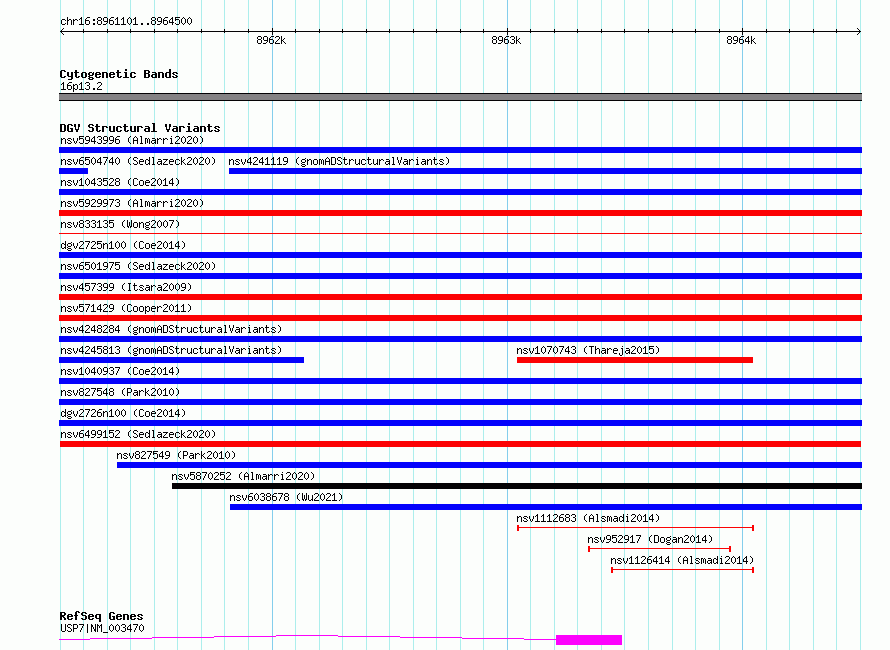Screen dimensions: 890x650
Task: Click the Cytogenetic Bands track title
Action: click(x=119, y=74)
